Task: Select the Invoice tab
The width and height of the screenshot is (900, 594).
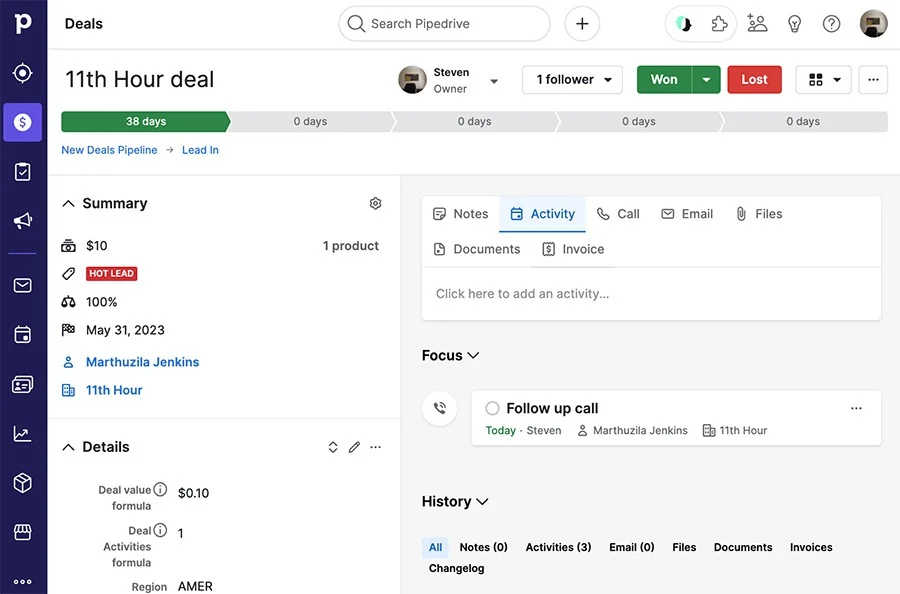Action: coord(572,249)
